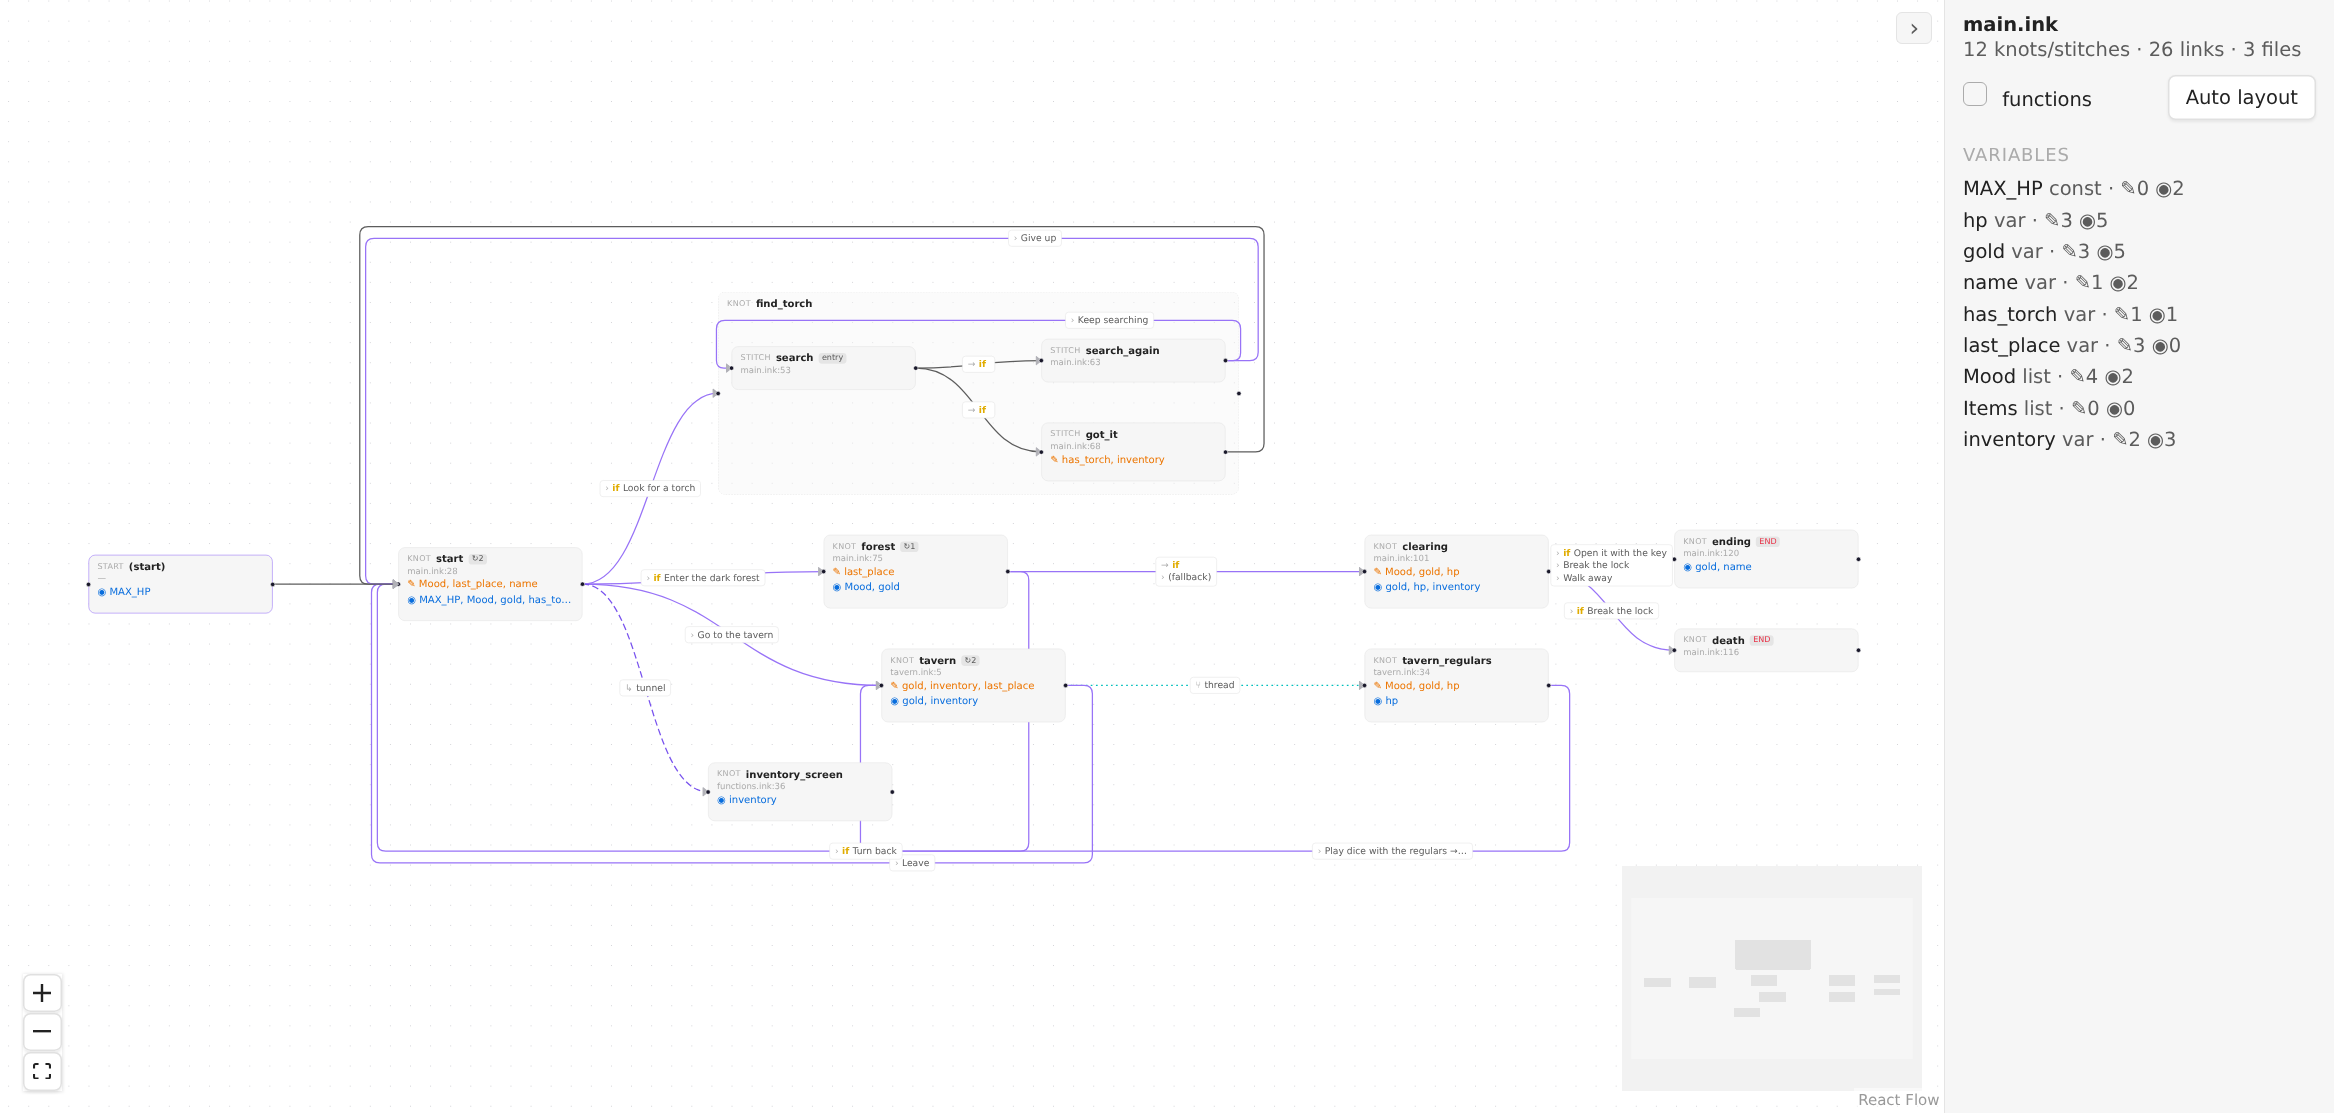
Task: Click the Auto layout button
Action: coord(2241,97)
